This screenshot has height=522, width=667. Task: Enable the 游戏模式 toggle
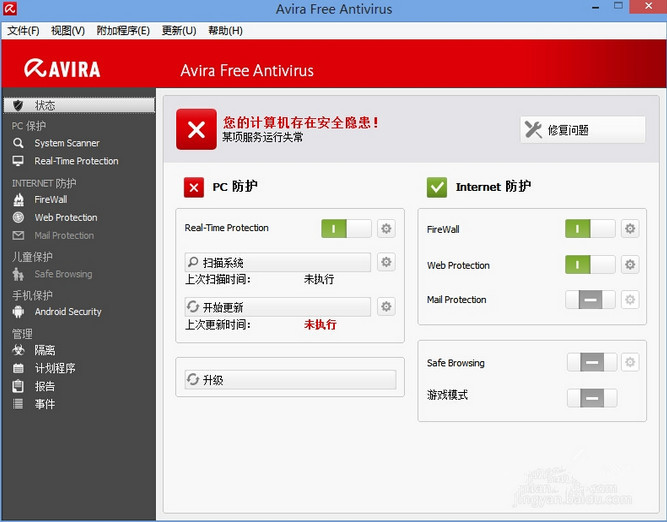591,397
